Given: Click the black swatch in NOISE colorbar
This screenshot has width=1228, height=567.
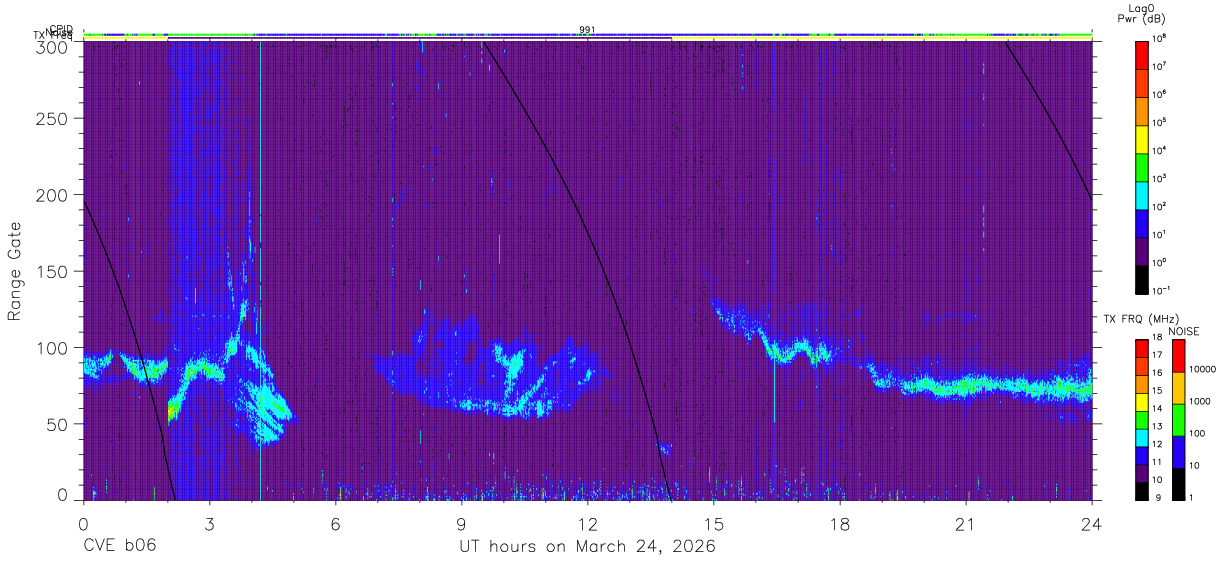Looking at the screenshot, I should click(x=1178, y=484).
